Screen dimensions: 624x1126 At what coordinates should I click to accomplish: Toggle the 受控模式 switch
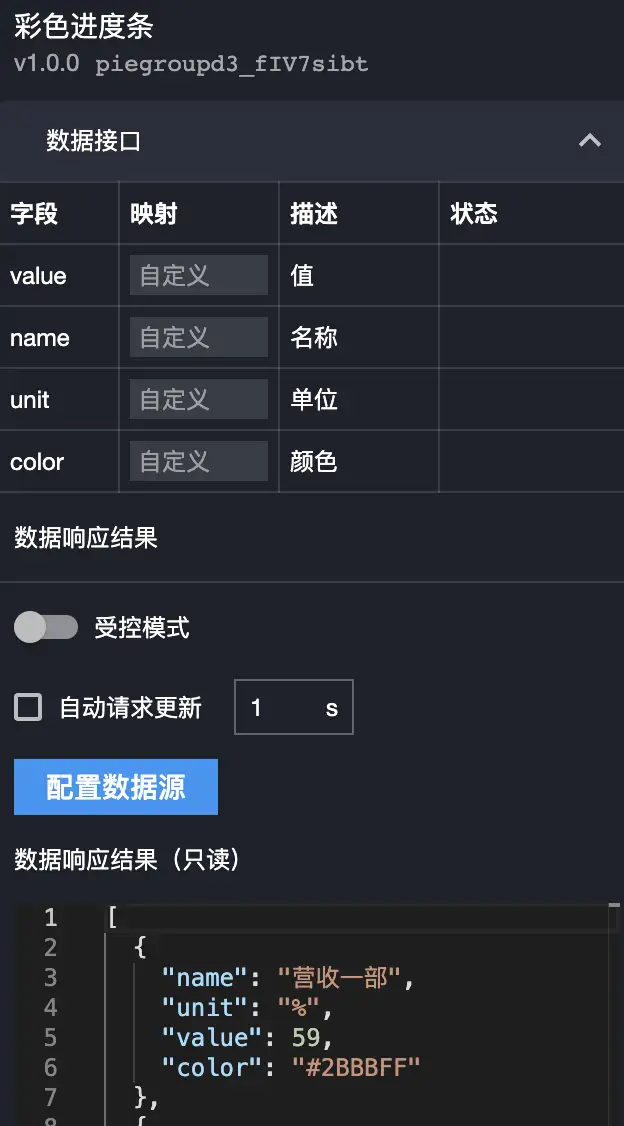46,627
